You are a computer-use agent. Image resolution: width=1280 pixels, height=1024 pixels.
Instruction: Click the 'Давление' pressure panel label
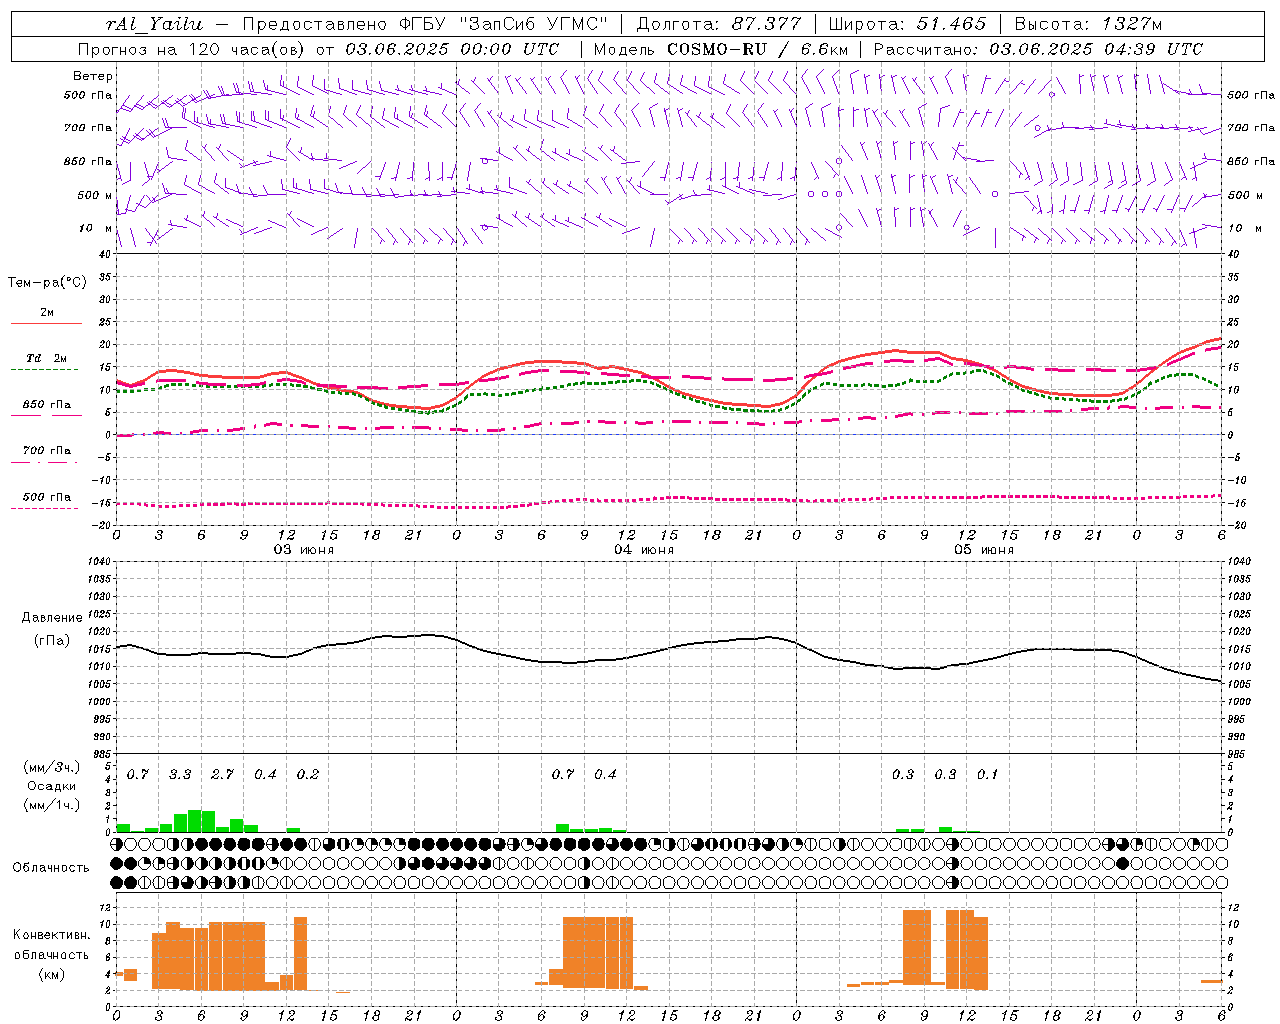(52, 618)
